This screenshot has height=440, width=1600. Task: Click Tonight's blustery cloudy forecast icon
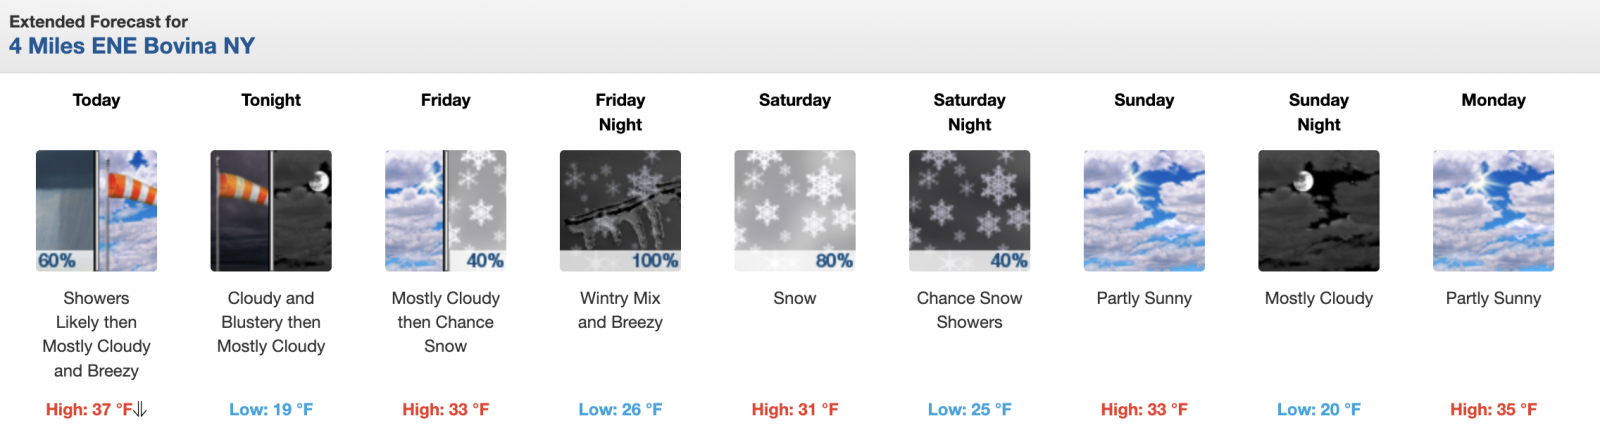(271, 211)
